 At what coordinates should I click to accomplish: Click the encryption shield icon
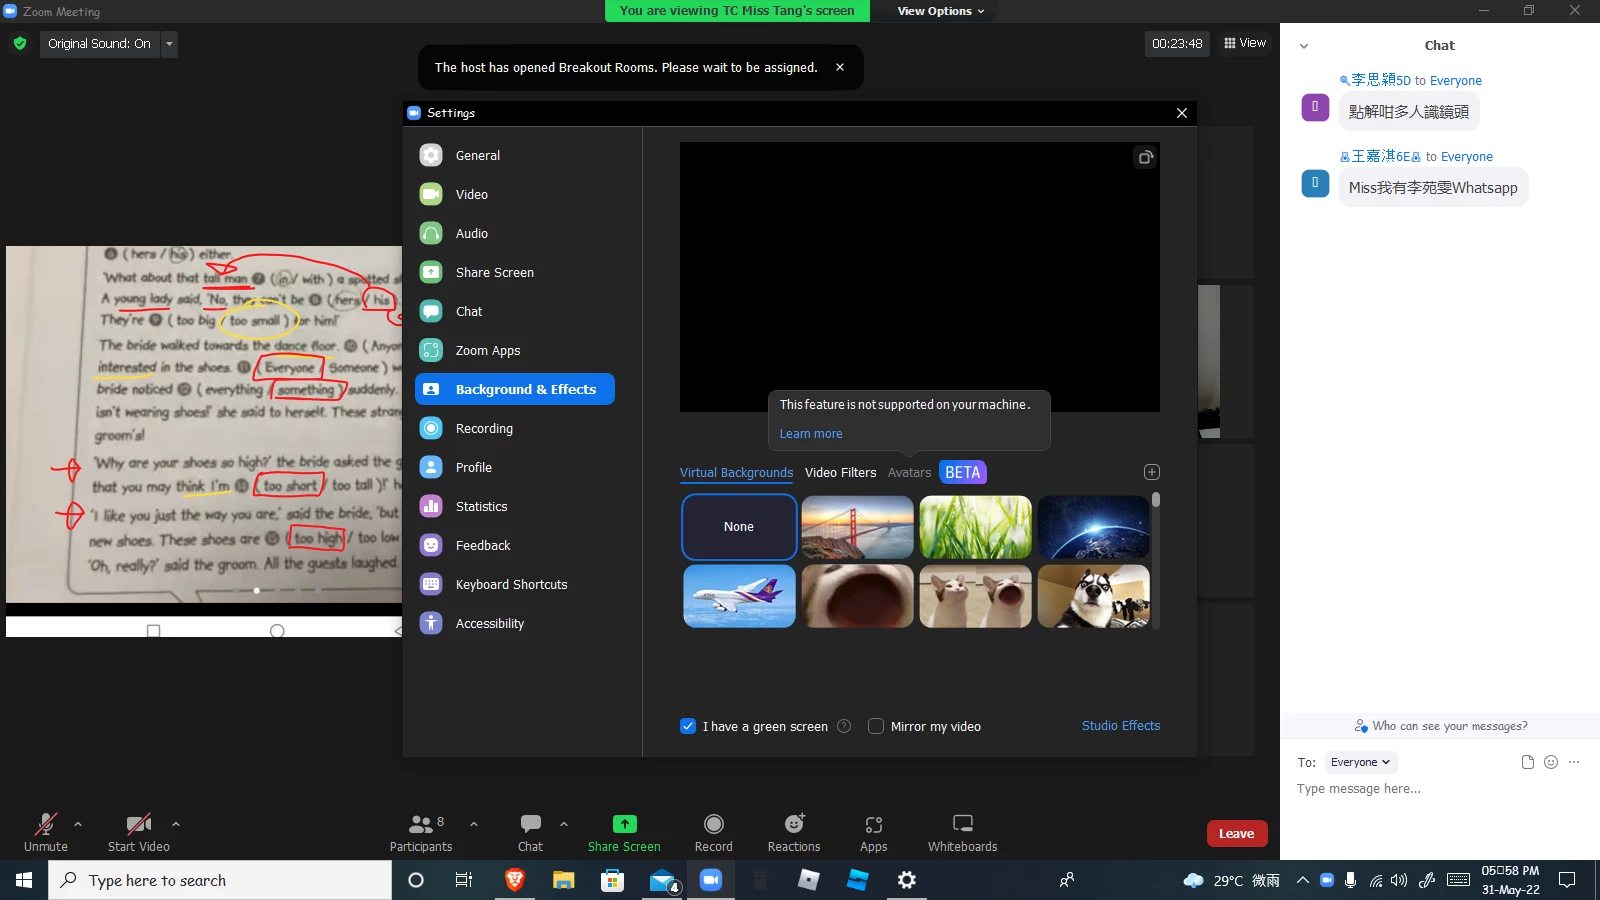click(19, 44)
